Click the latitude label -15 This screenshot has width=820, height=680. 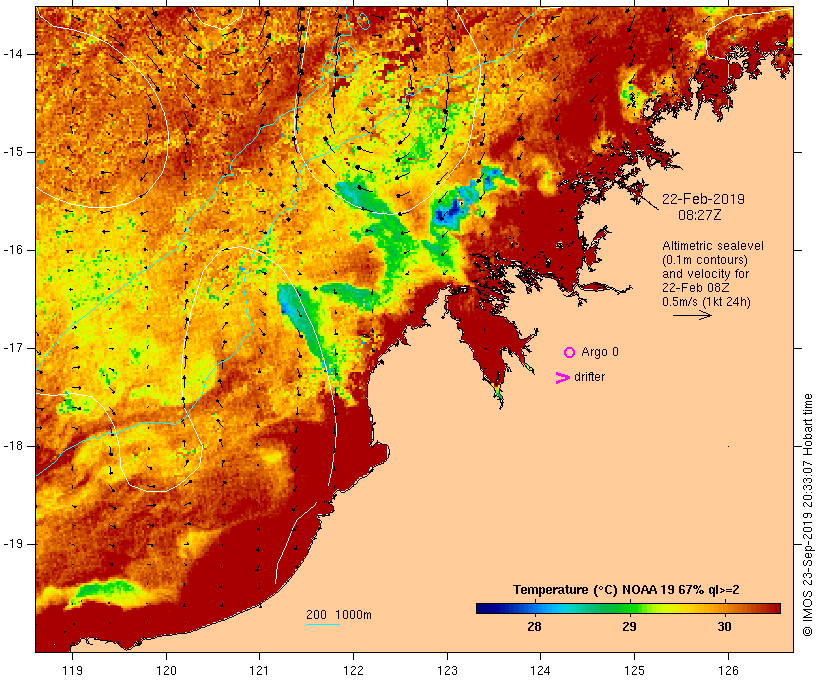point(13,152)
